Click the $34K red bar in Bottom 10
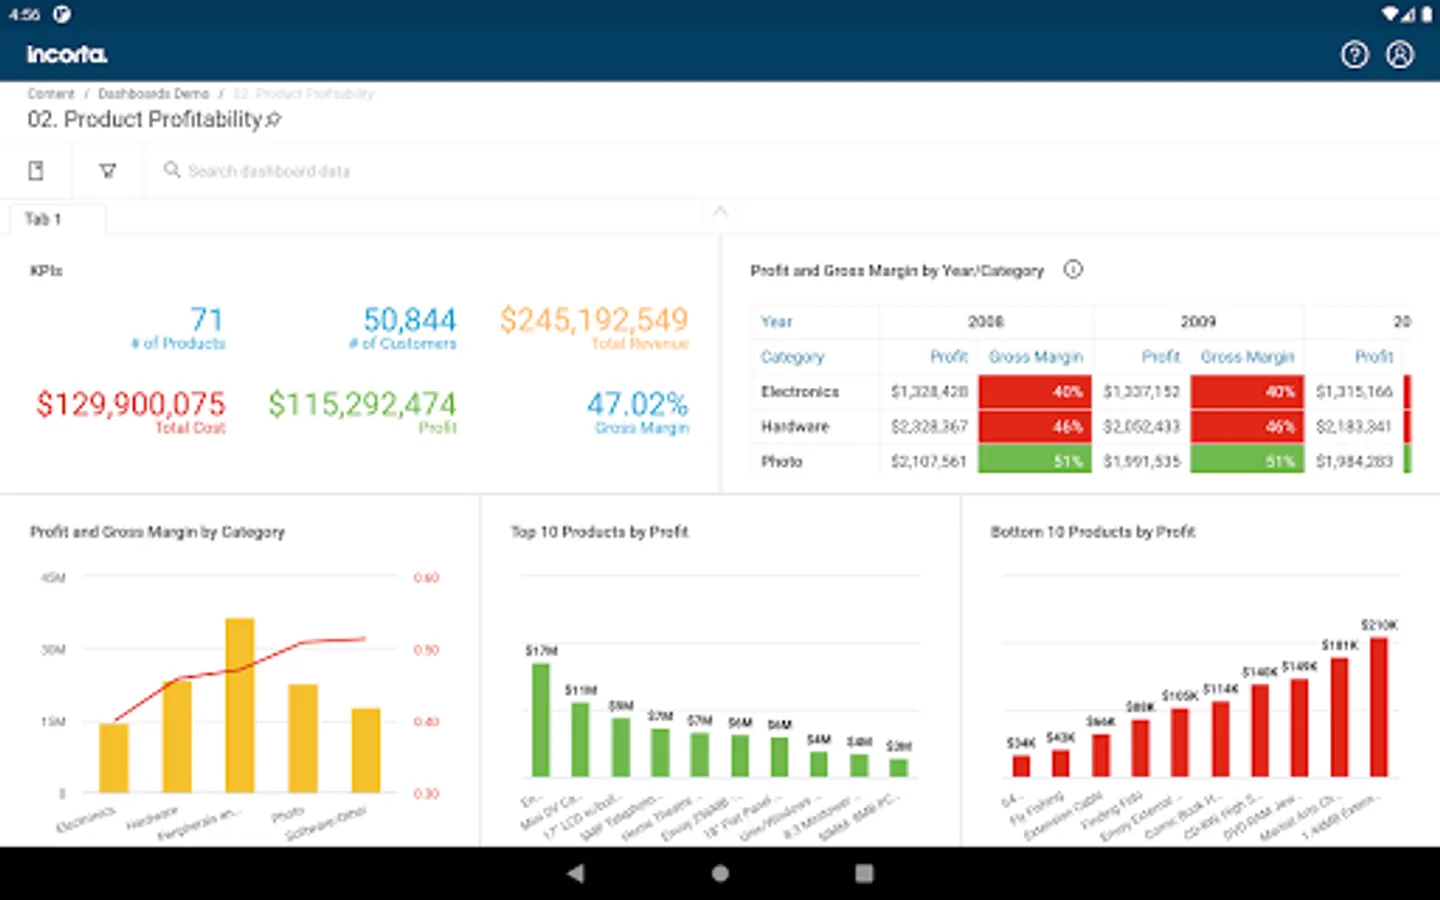 1021,766
